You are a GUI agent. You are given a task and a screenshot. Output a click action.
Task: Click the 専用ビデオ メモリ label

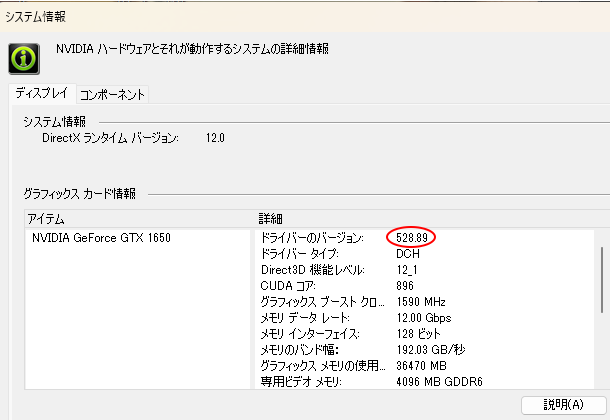[x=301, y=382]
